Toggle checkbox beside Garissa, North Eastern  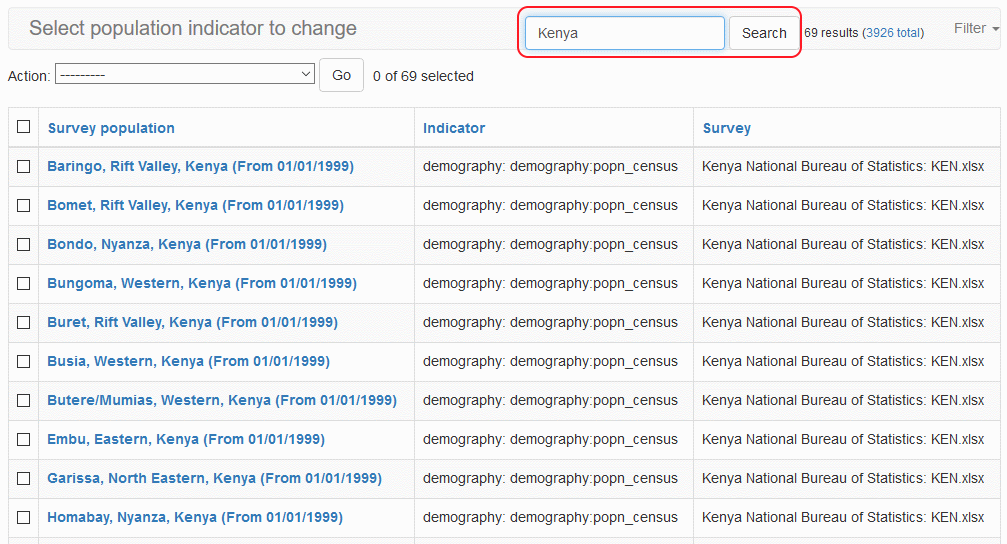coord(23,479)
